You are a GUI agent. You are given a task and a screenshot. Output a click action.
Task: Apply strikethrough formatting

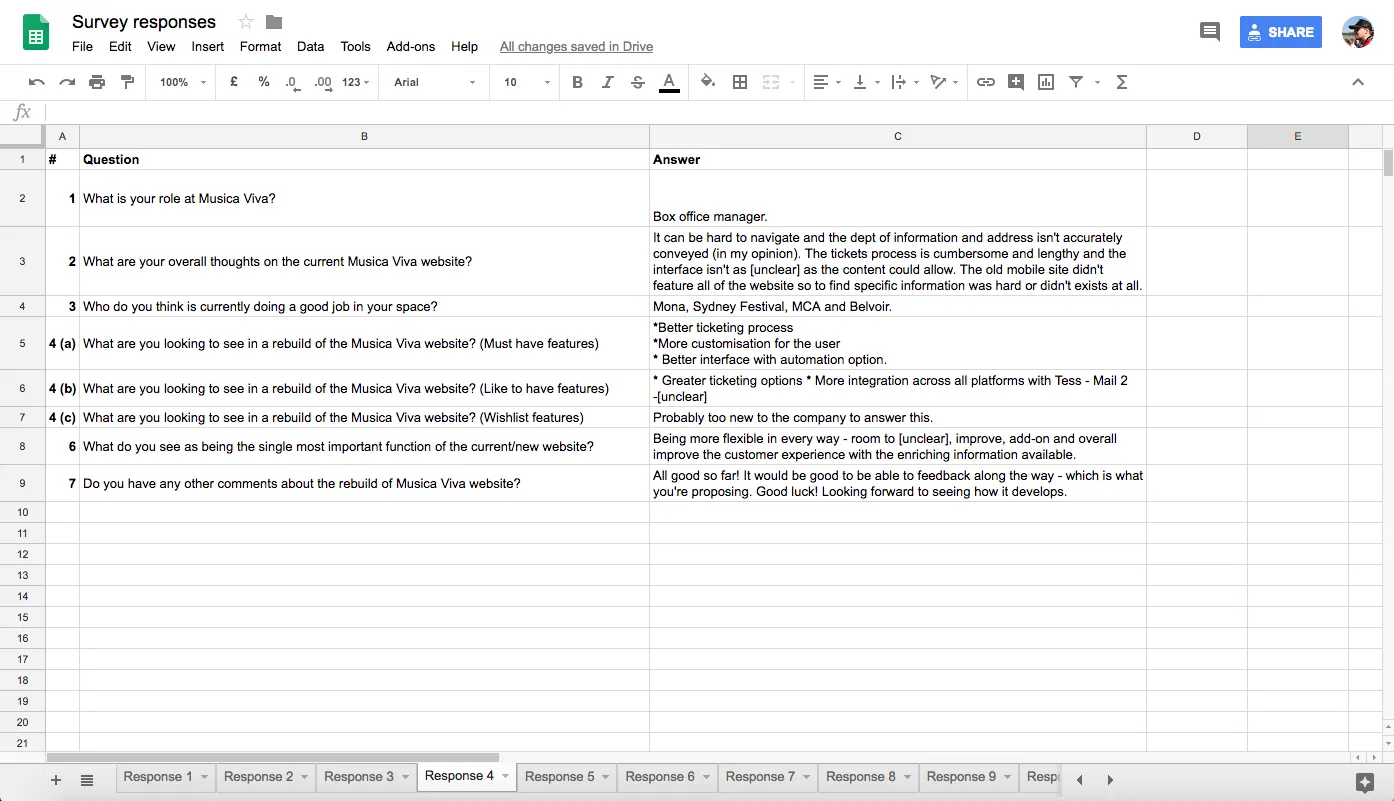coord(638,82)
